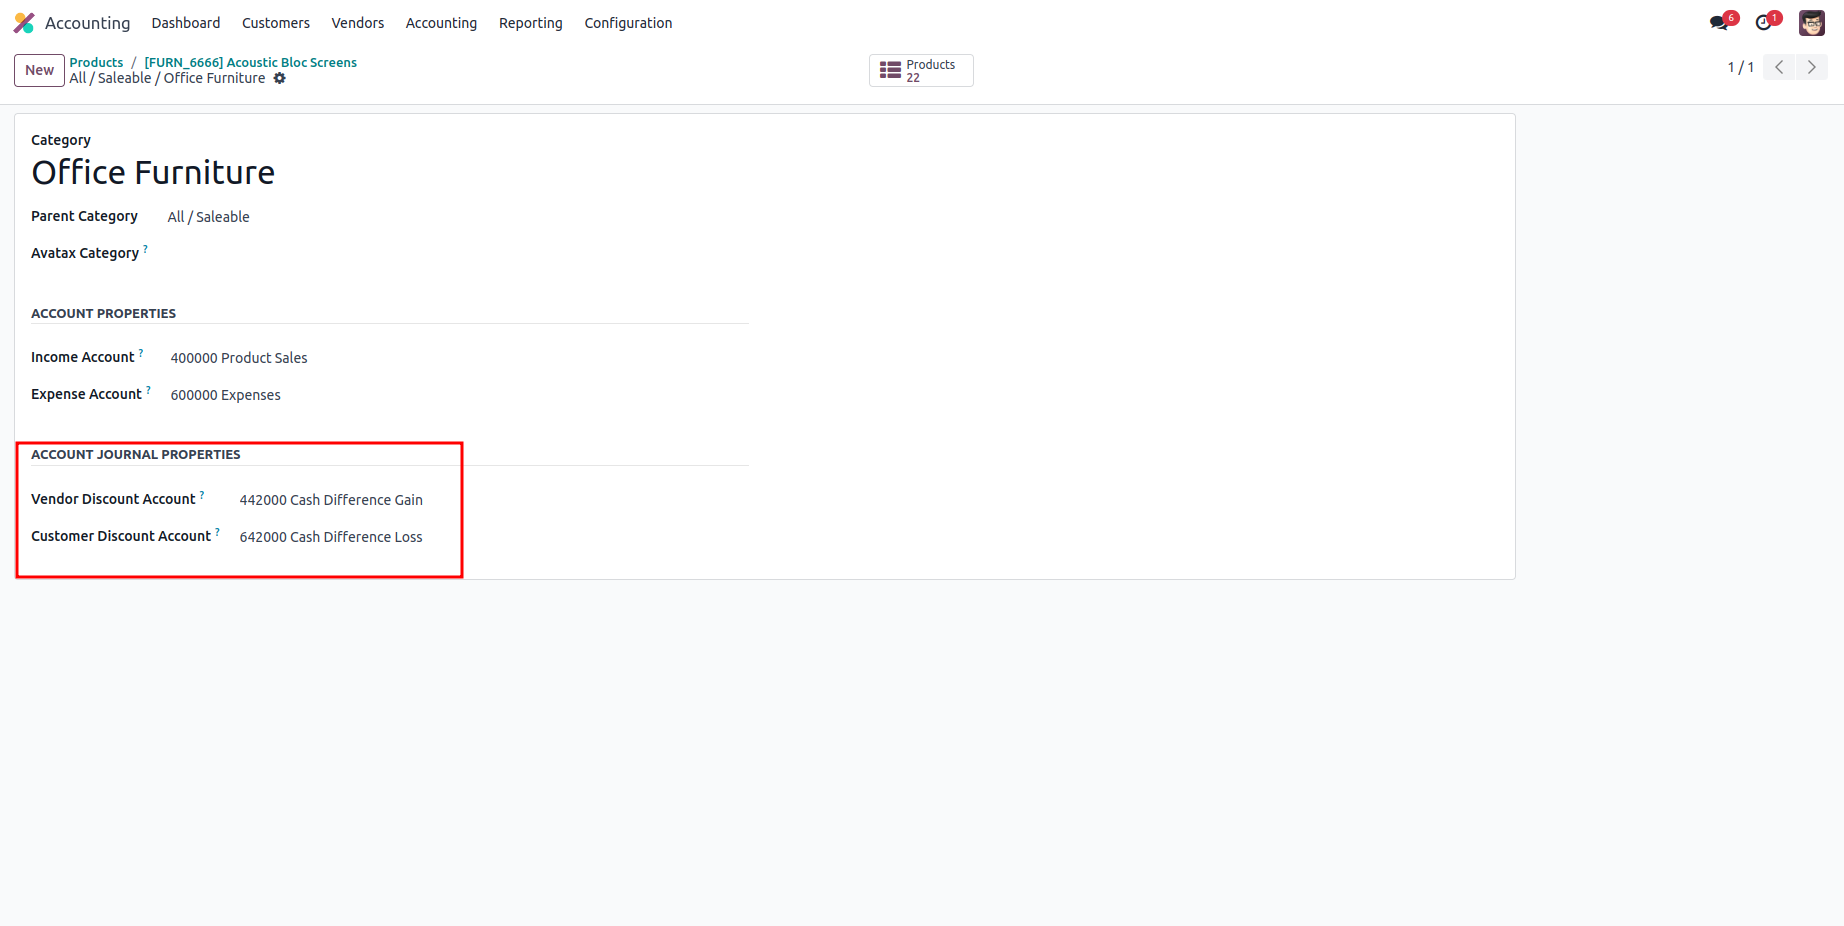Open the Reporting menu
The width and height of the screenshot is (1844, 926).
pyautogui.click(x=531, y=23)
